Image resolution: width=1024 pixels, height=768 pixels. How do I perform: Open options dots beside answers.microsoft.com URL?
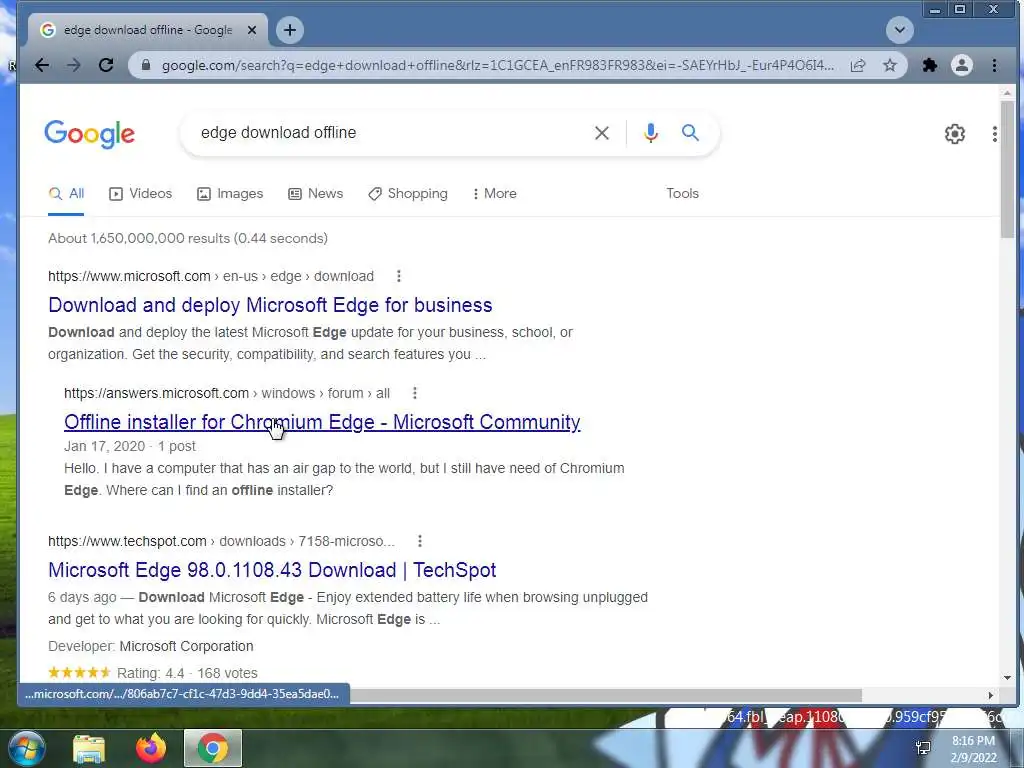414,393
